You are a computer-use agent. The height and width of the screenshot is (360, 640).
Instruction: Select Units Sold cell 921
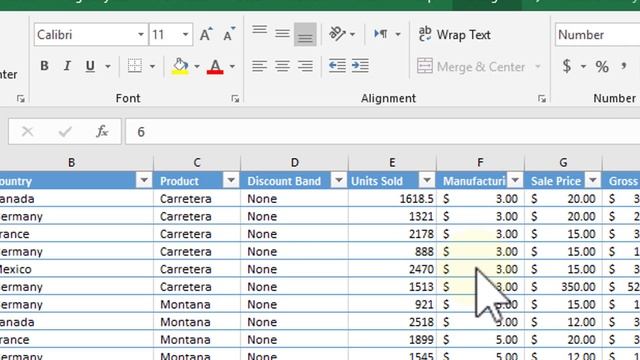tap(392, 304)
